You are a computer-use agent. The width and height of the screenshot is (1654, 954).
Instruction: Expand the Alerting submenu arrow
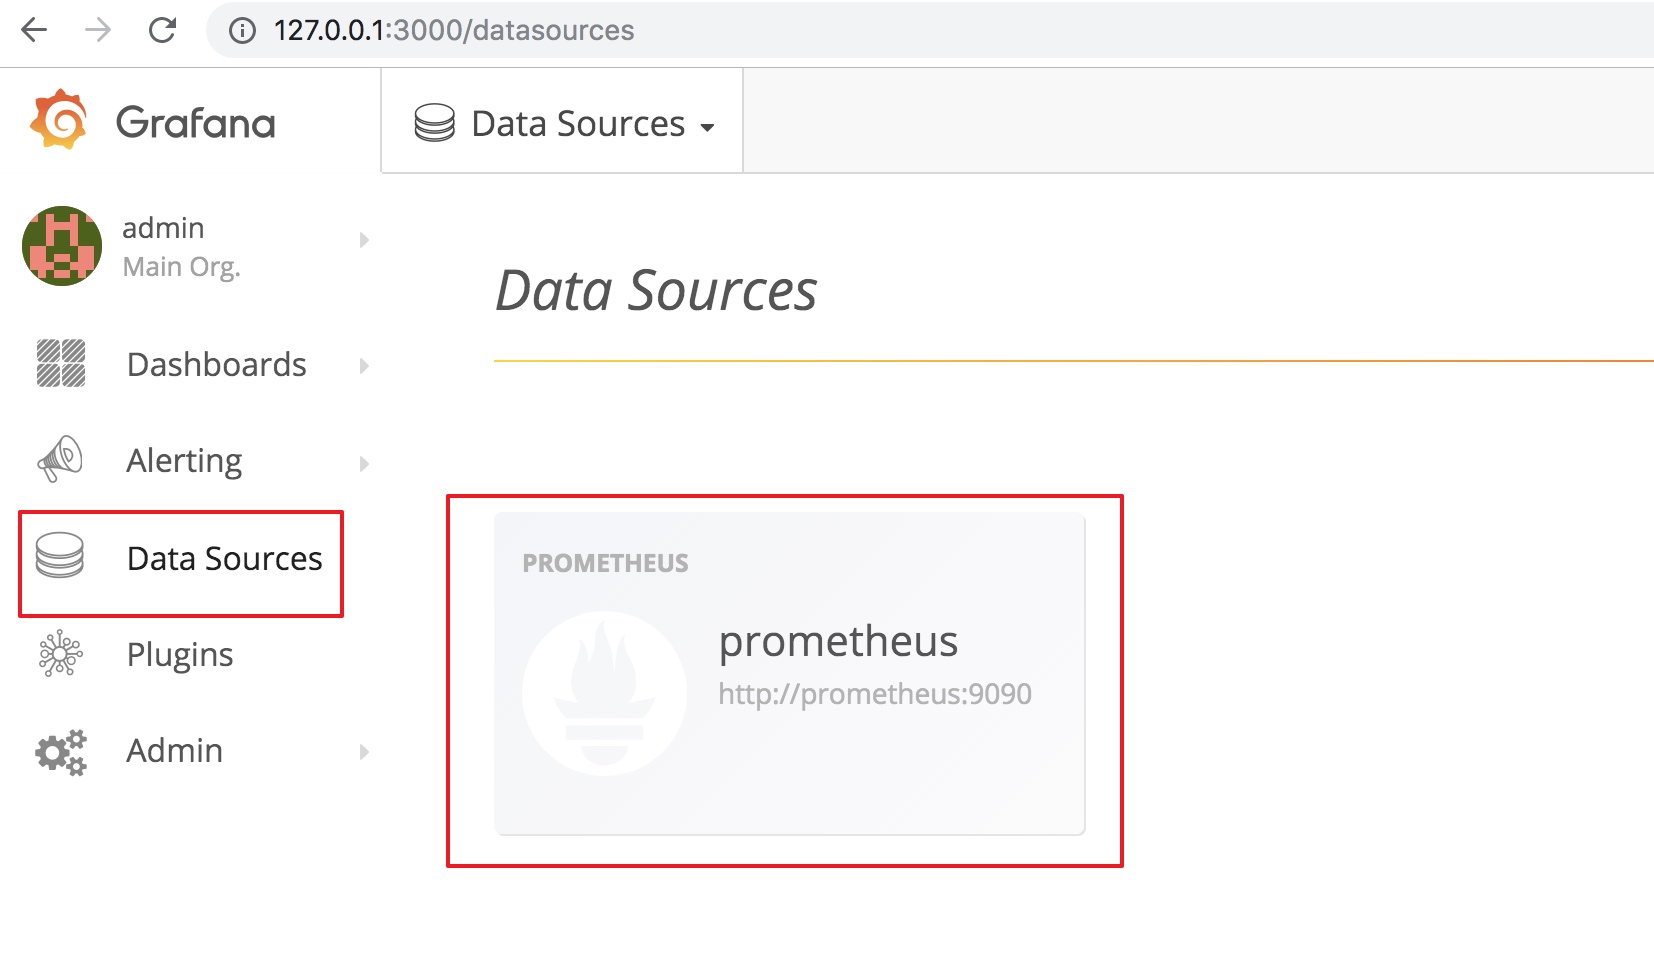tap(364, 463)
